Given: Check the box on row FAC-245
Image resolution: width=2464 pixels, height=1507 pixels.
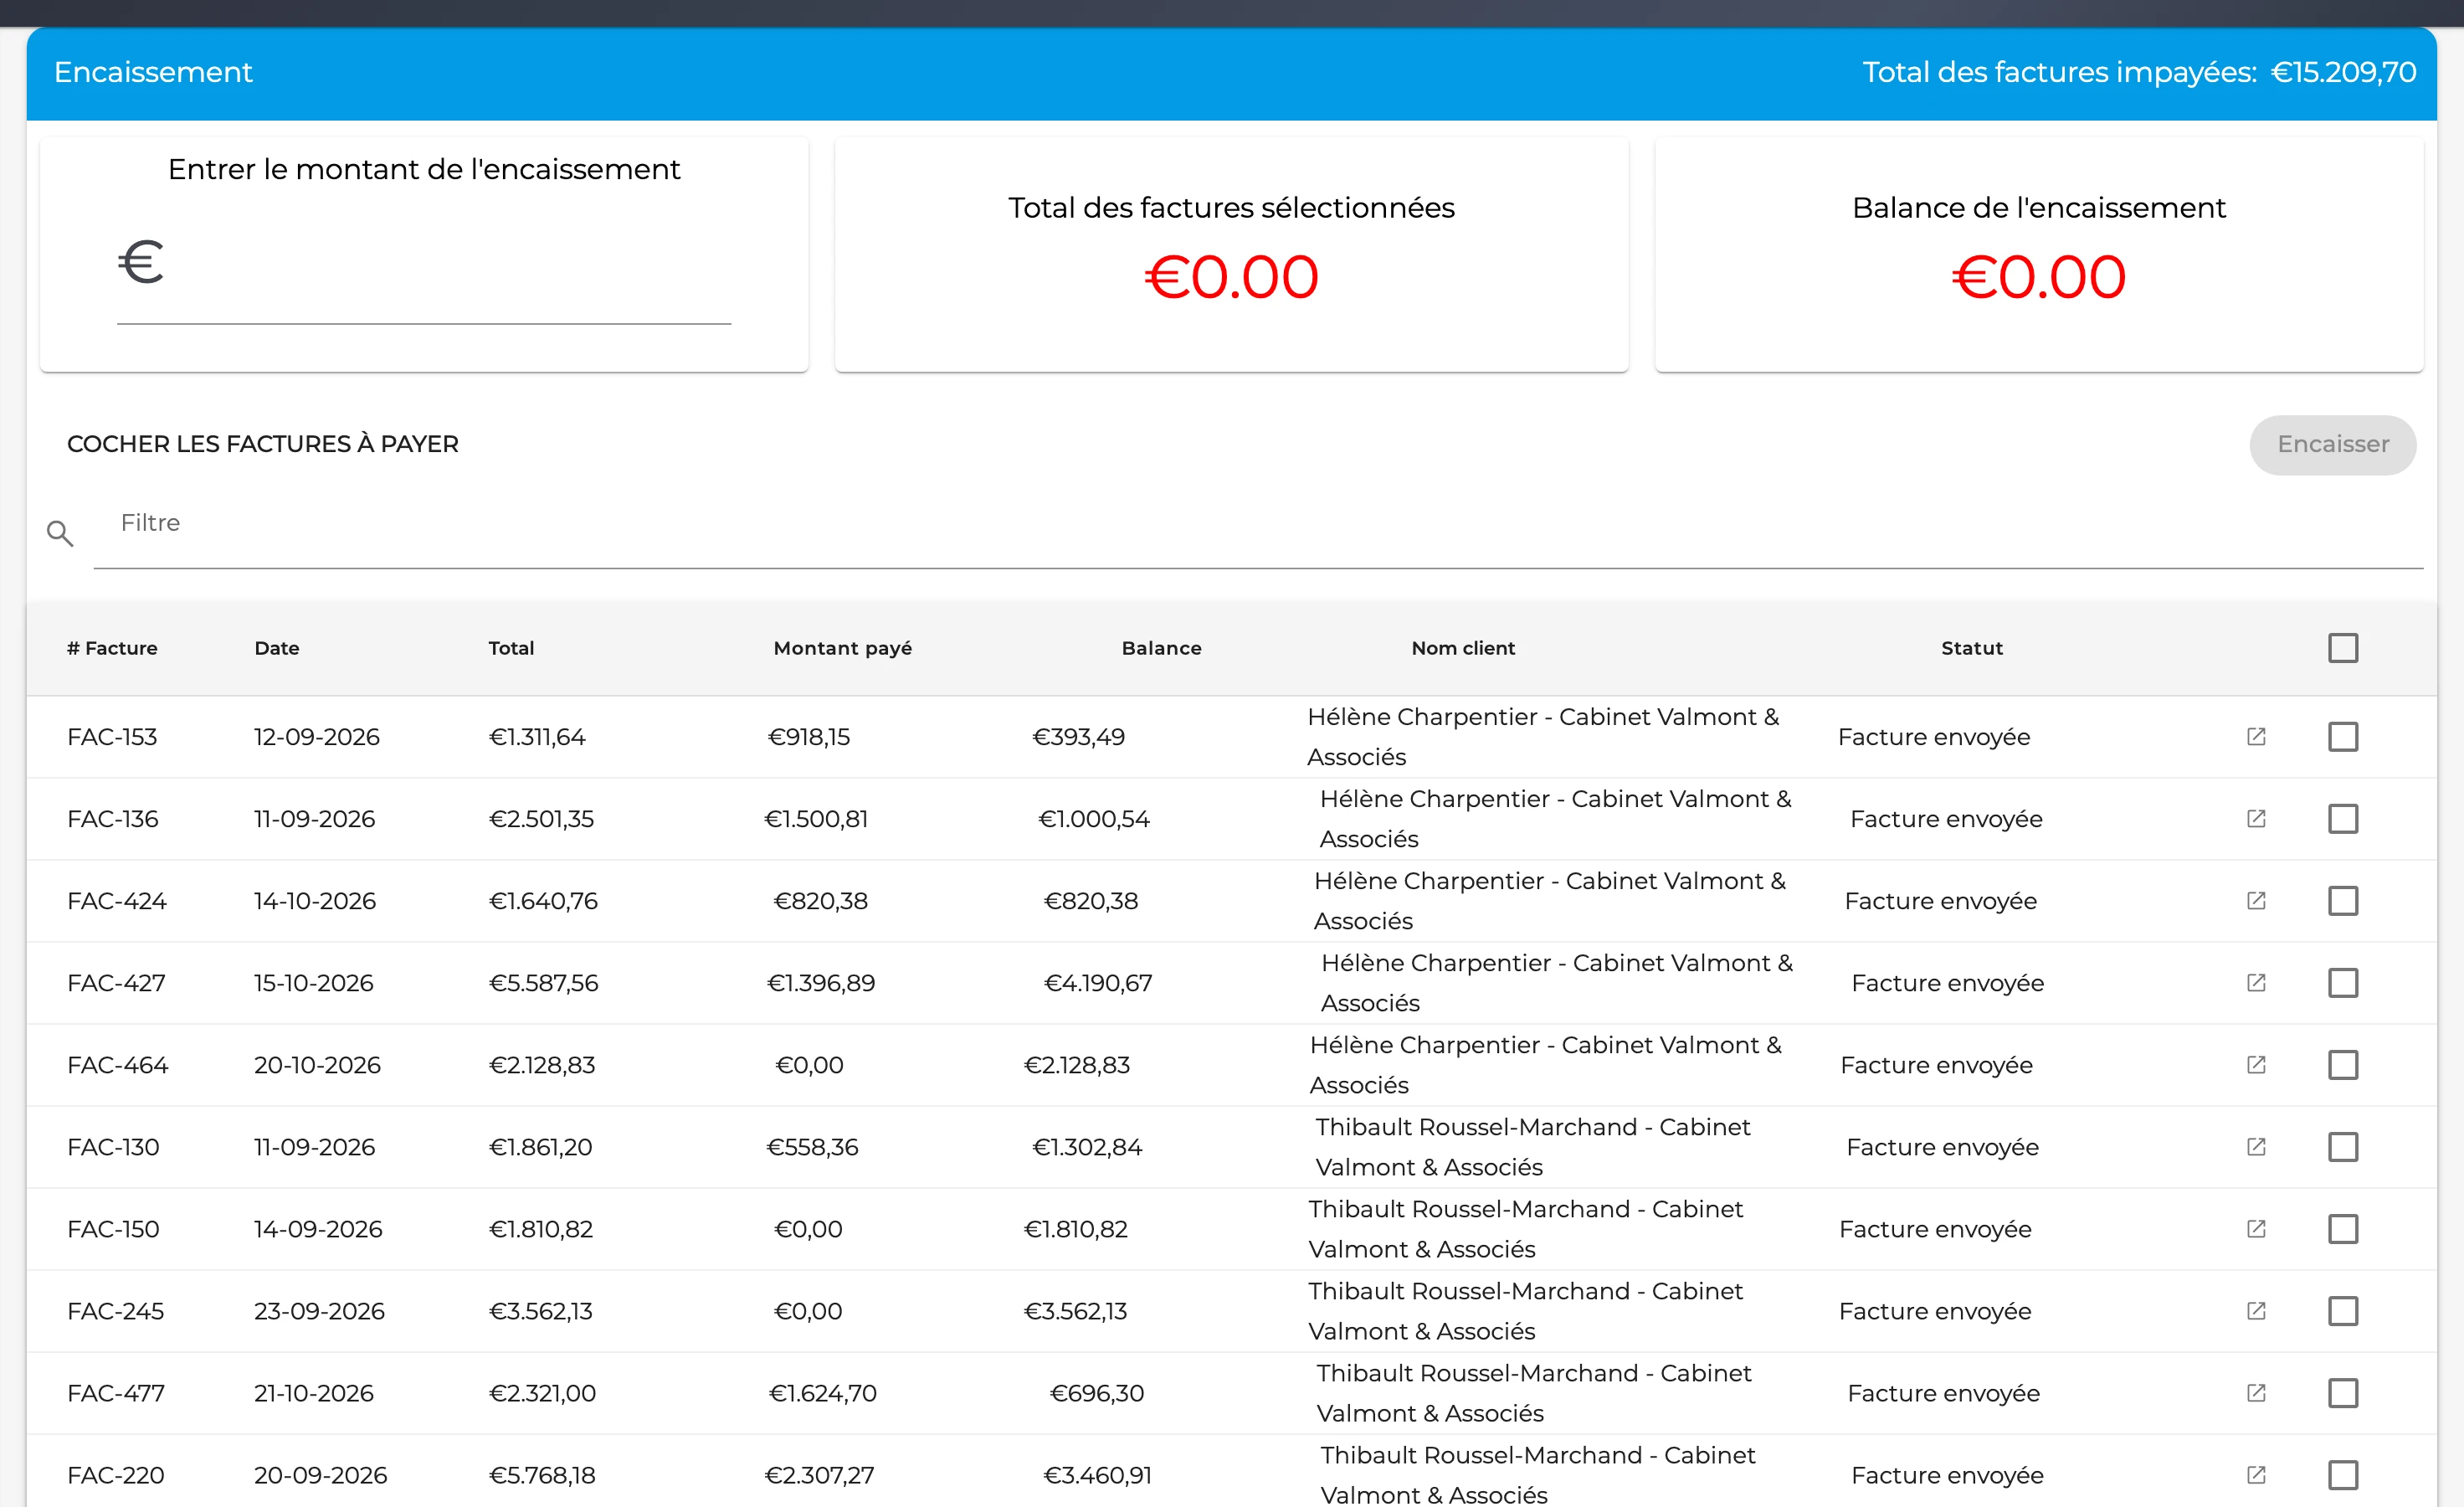Looking at the screenshot, I should tap(2343, 1311).
